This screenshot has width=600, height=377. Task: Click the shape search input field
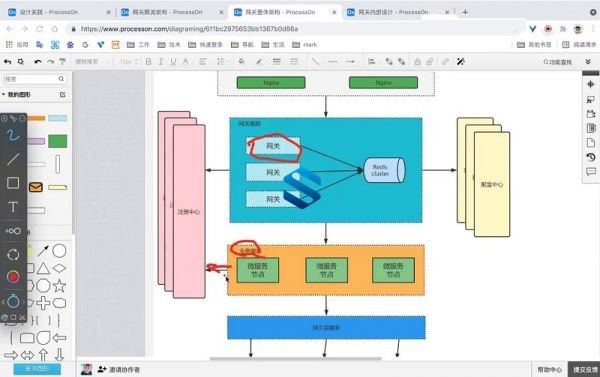tap(34, 79)
